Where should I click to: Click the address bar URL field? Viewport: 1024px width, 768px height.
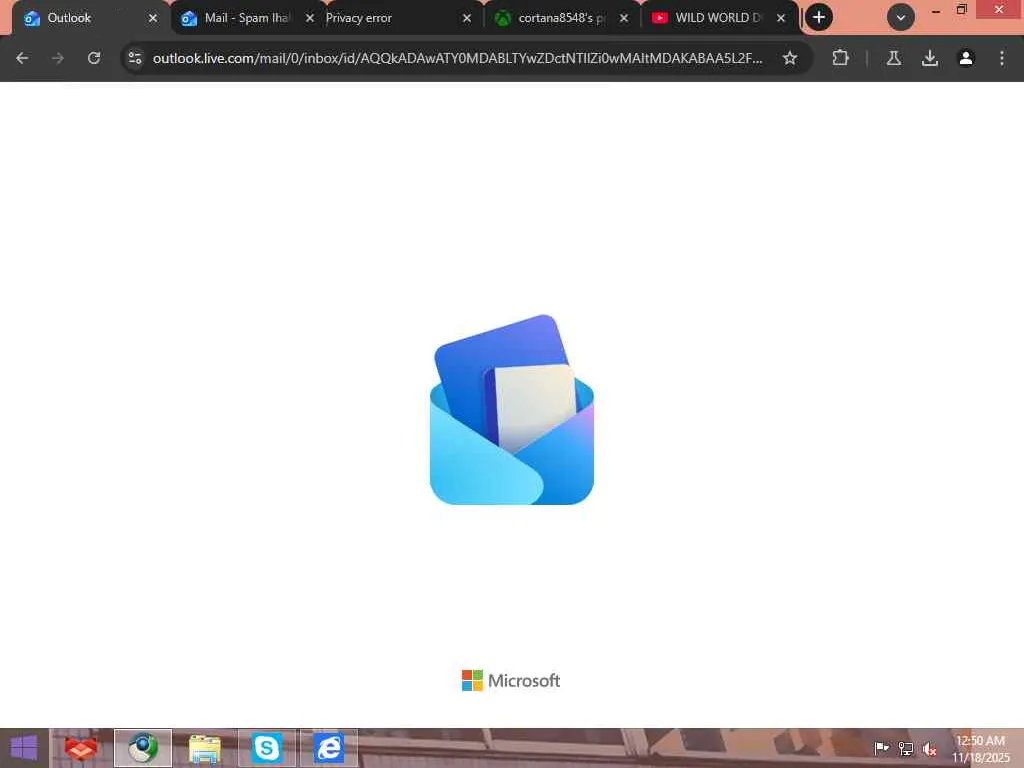coord(457,58)
